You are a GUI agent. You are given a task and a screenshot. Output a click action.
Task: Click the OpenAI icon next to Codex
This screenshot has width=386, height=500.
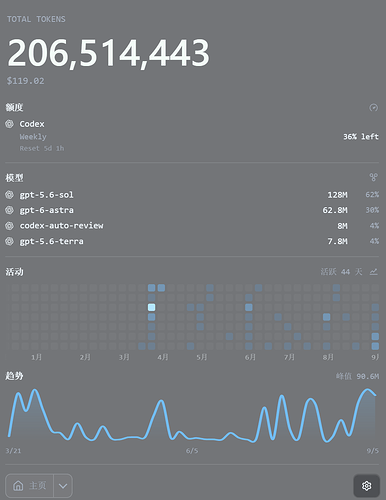click(9, 124)
